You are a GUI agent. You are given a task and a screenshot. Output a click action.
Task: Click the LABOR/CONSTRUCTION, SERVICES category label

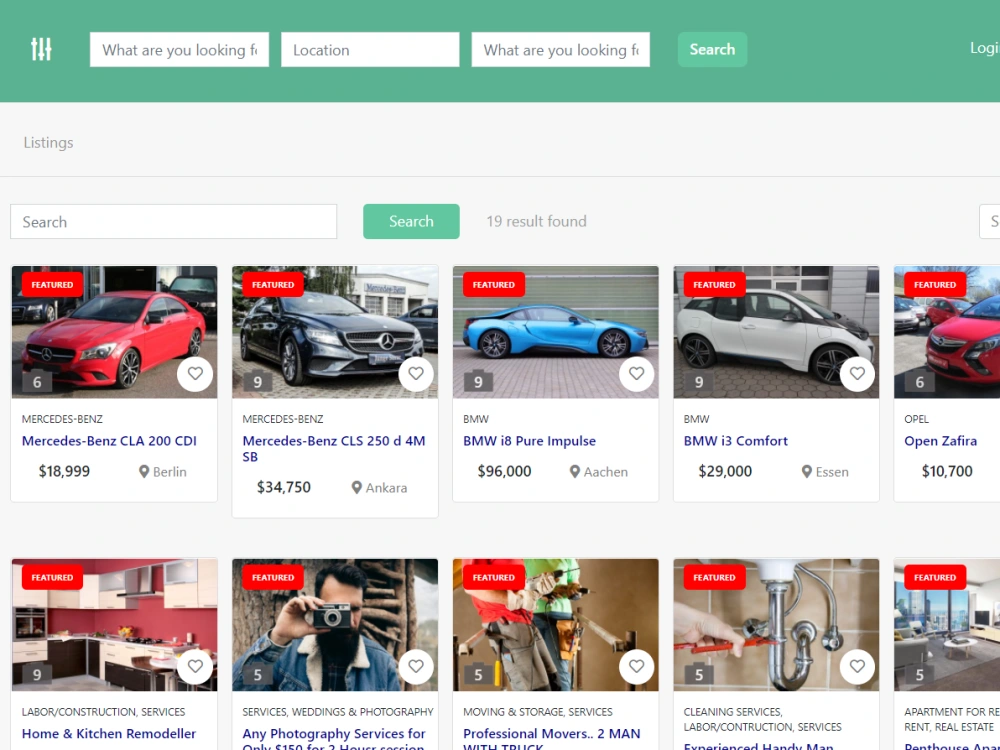pos(103,712)
